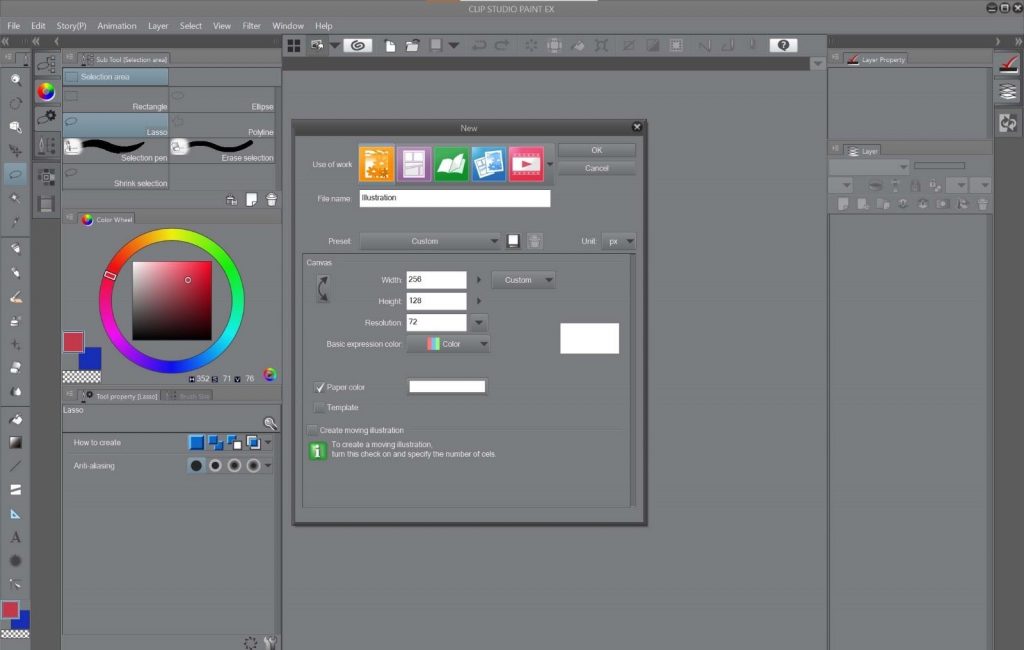Choose the Animation use of work icon

pos(528,163)
